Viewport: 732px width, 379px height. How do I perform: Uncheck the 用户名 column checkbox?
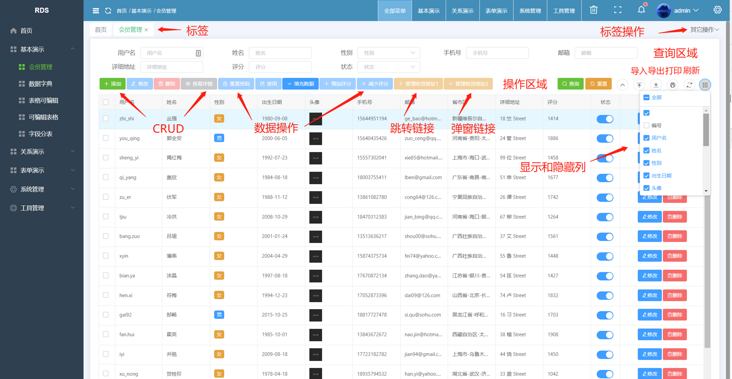[x=646, y=138]
